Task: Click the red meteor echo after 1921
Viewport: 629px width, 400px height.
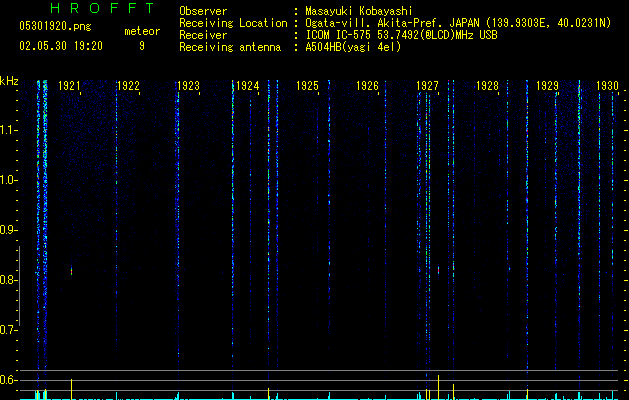Action: (72, 272)
